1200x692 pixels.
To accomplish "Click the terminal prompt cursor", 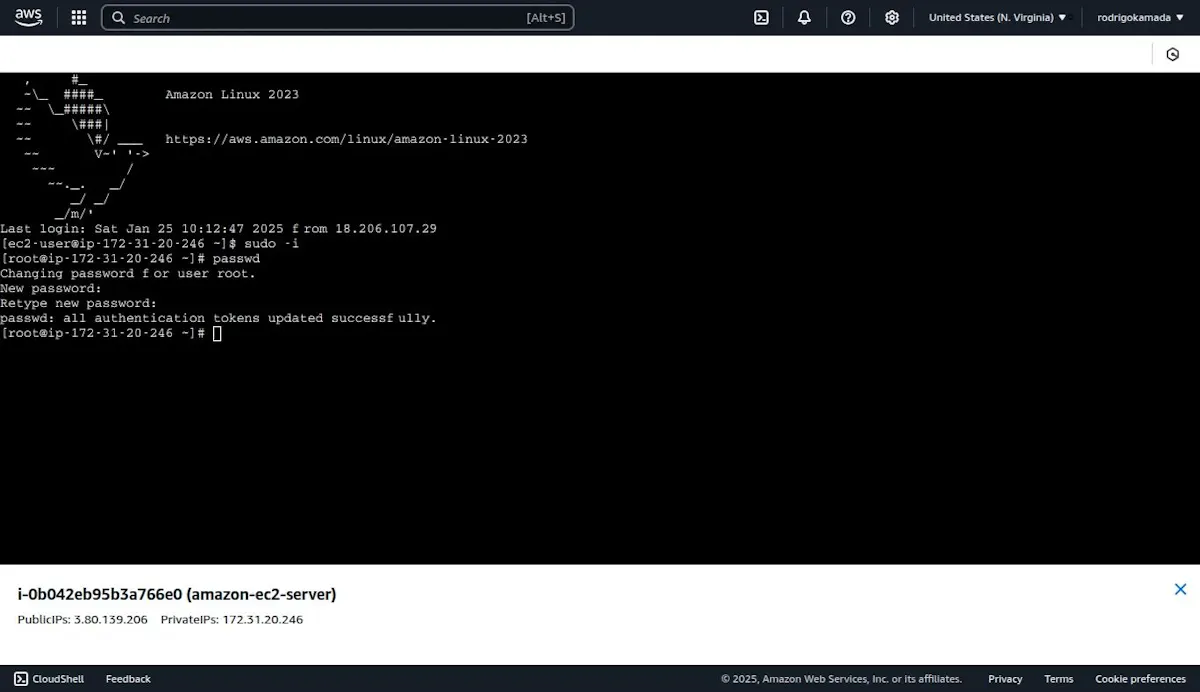I will coord(217,333).
